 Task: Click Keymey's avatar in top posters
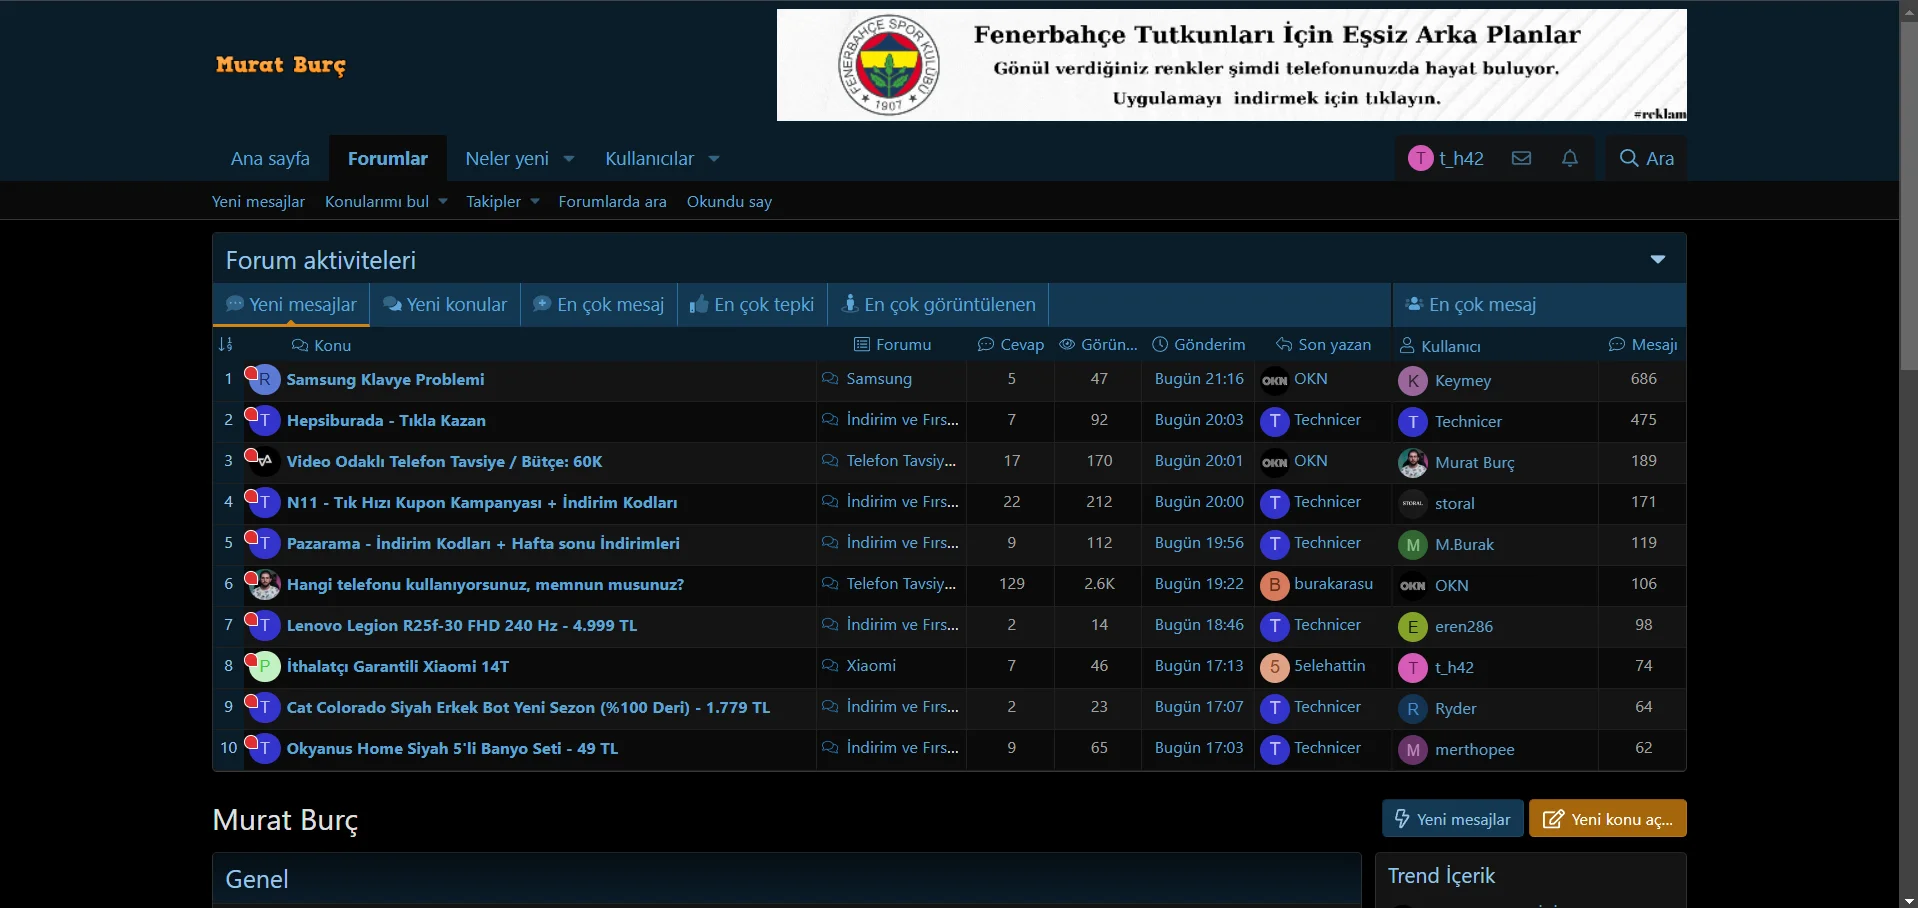1412,381
